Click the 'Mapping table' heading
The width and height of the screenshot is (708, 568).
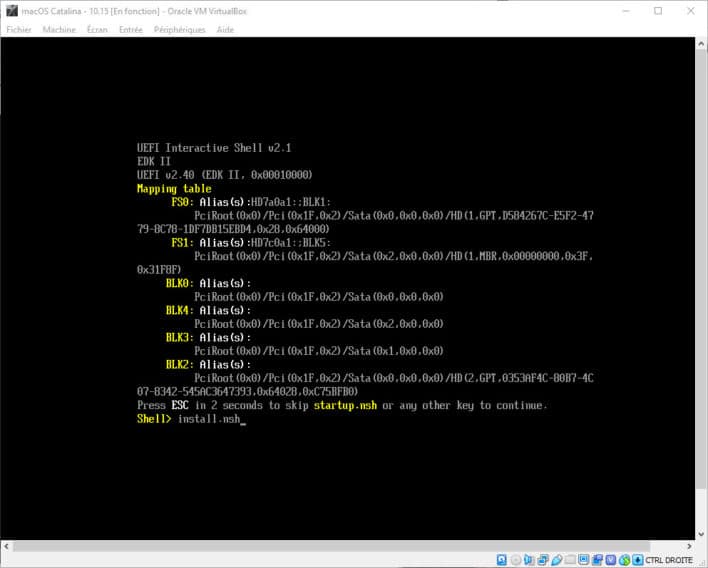tap(174, 189)
